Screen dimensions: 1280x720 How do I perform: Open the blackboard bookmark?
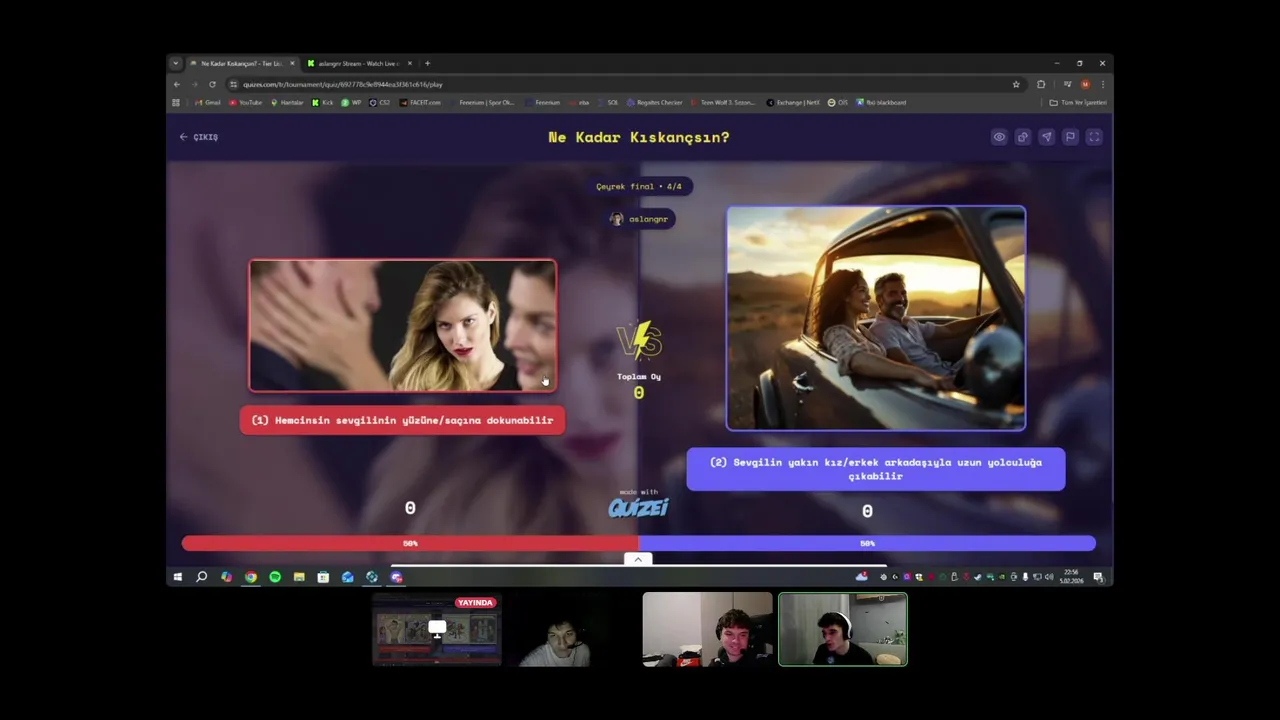(x=881, y=102)
